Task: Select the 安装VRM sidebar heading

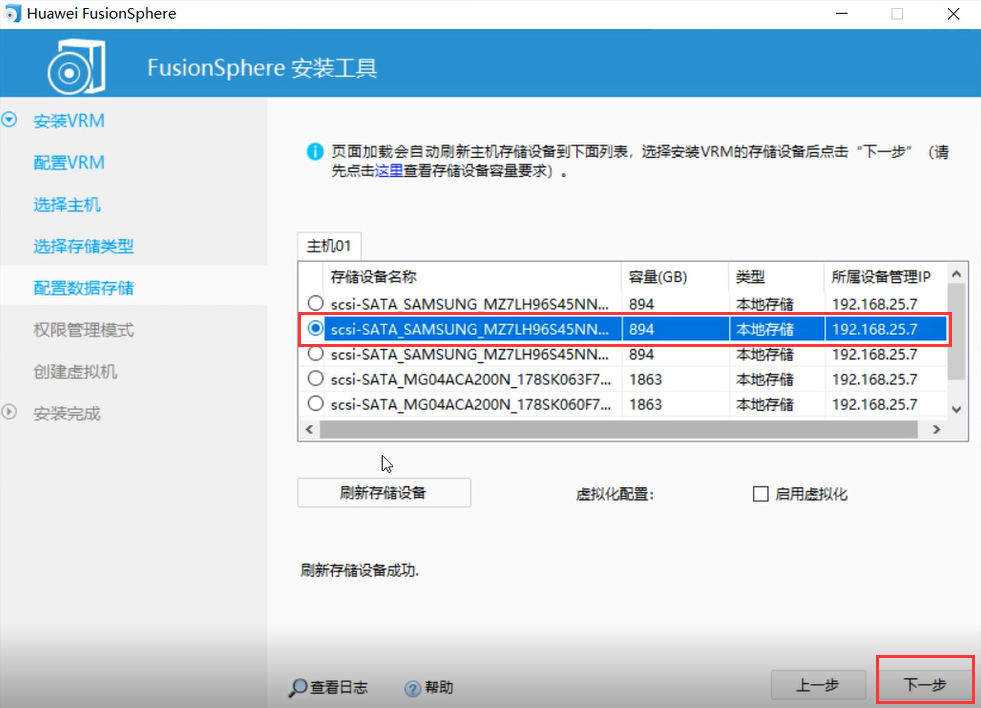Action: coord(69,121)
